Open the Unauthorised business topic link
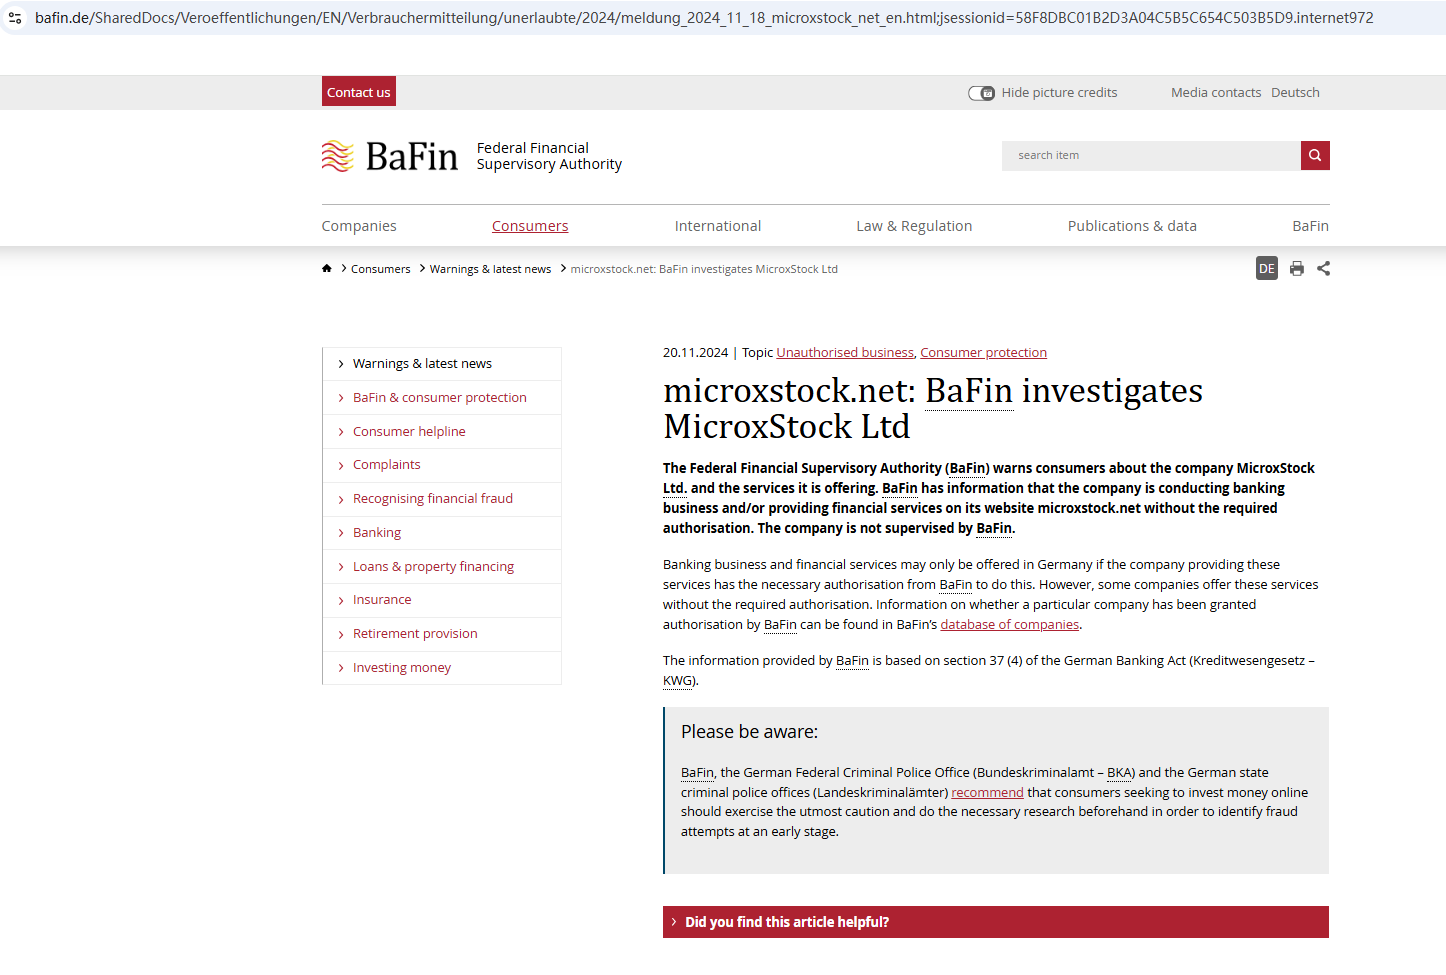This screenshot has width=1446, height=975. click(x=845, y=353)
